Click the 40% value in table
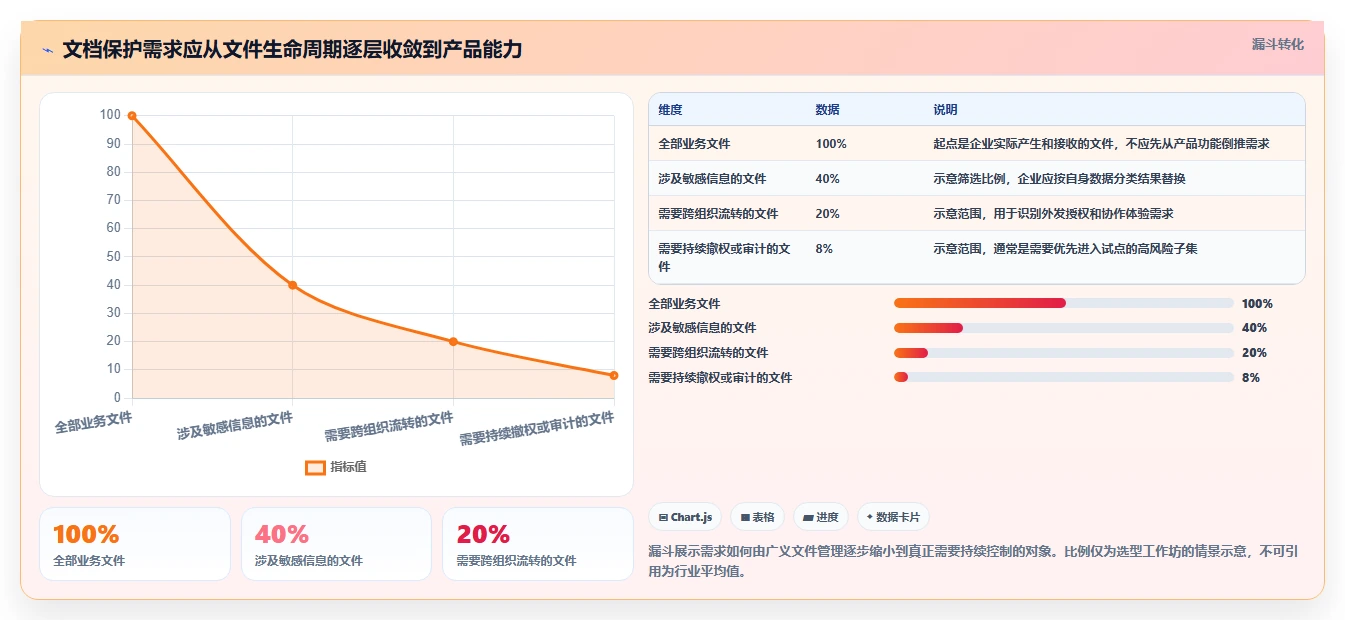This screenshot has width=1345, height=620. pyautogui.click(x=828, y=178)
